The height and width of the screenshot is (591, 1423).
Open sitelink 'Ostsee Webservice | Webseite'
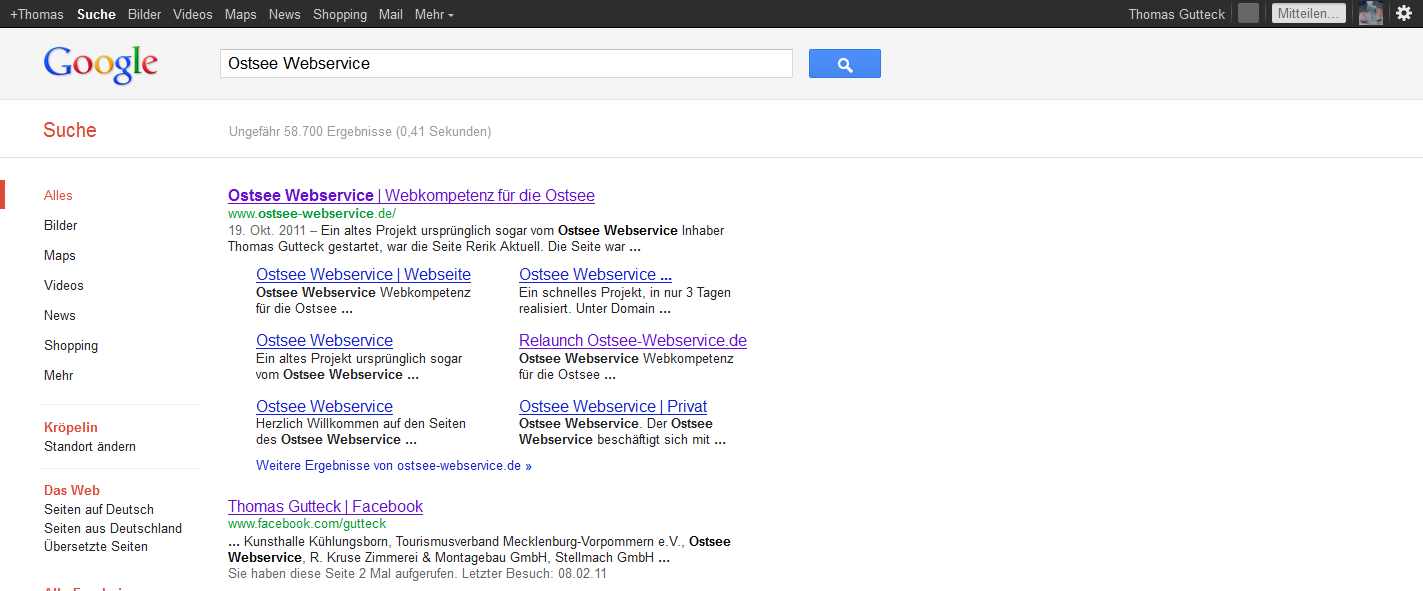[363, 275]
